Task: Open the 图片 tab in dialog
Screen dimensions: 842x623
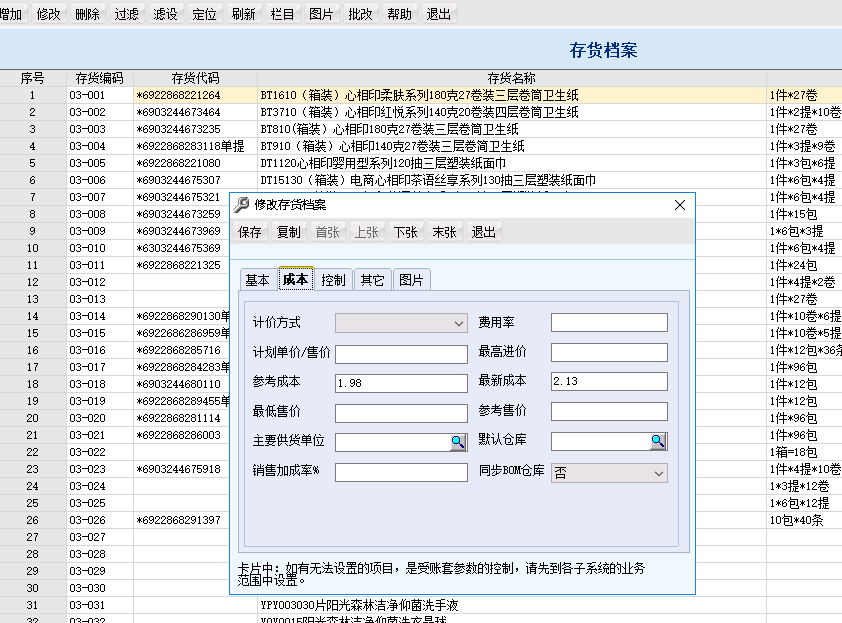Action: pos(411,280)
